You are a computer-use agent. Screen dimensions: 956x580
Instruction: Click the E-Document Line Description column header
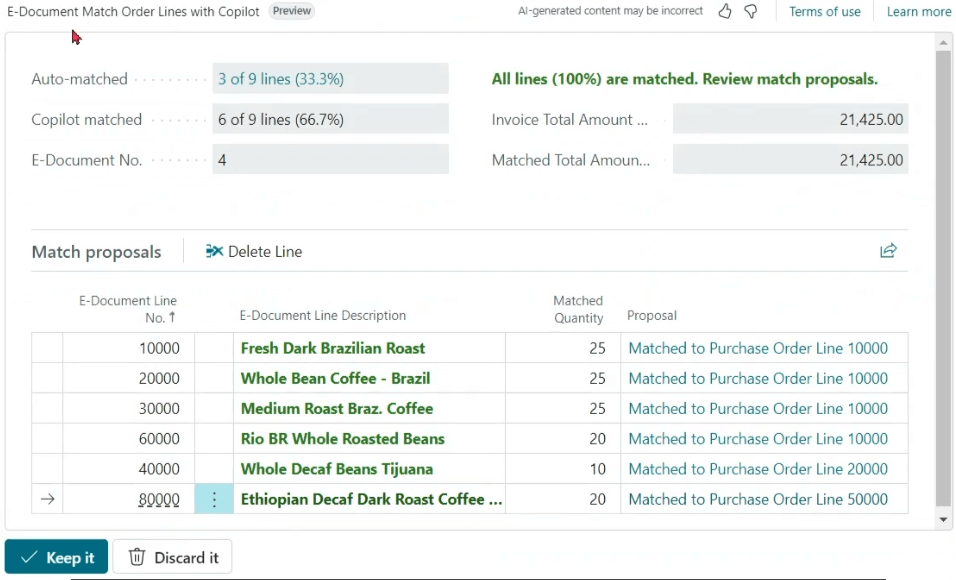(322, 315)
